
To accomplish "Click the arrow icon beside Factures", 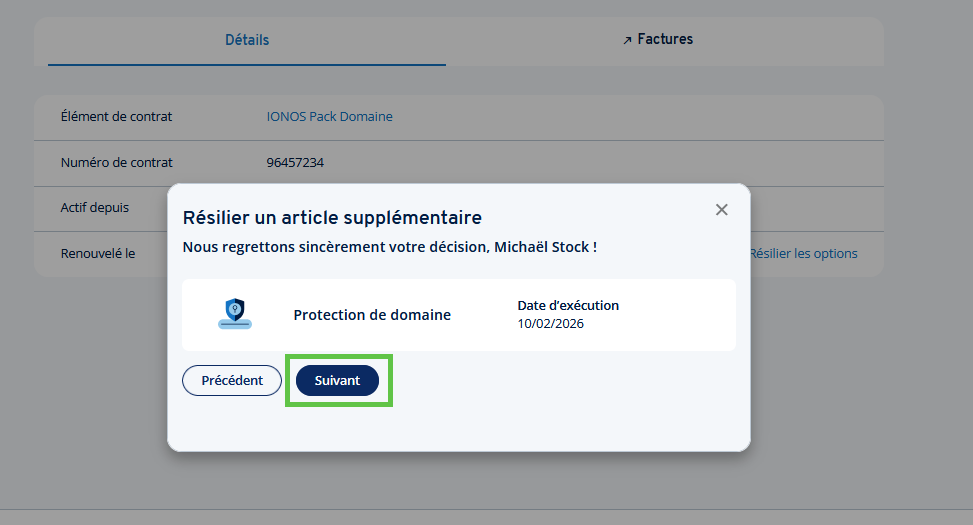I will pos(627,41).
